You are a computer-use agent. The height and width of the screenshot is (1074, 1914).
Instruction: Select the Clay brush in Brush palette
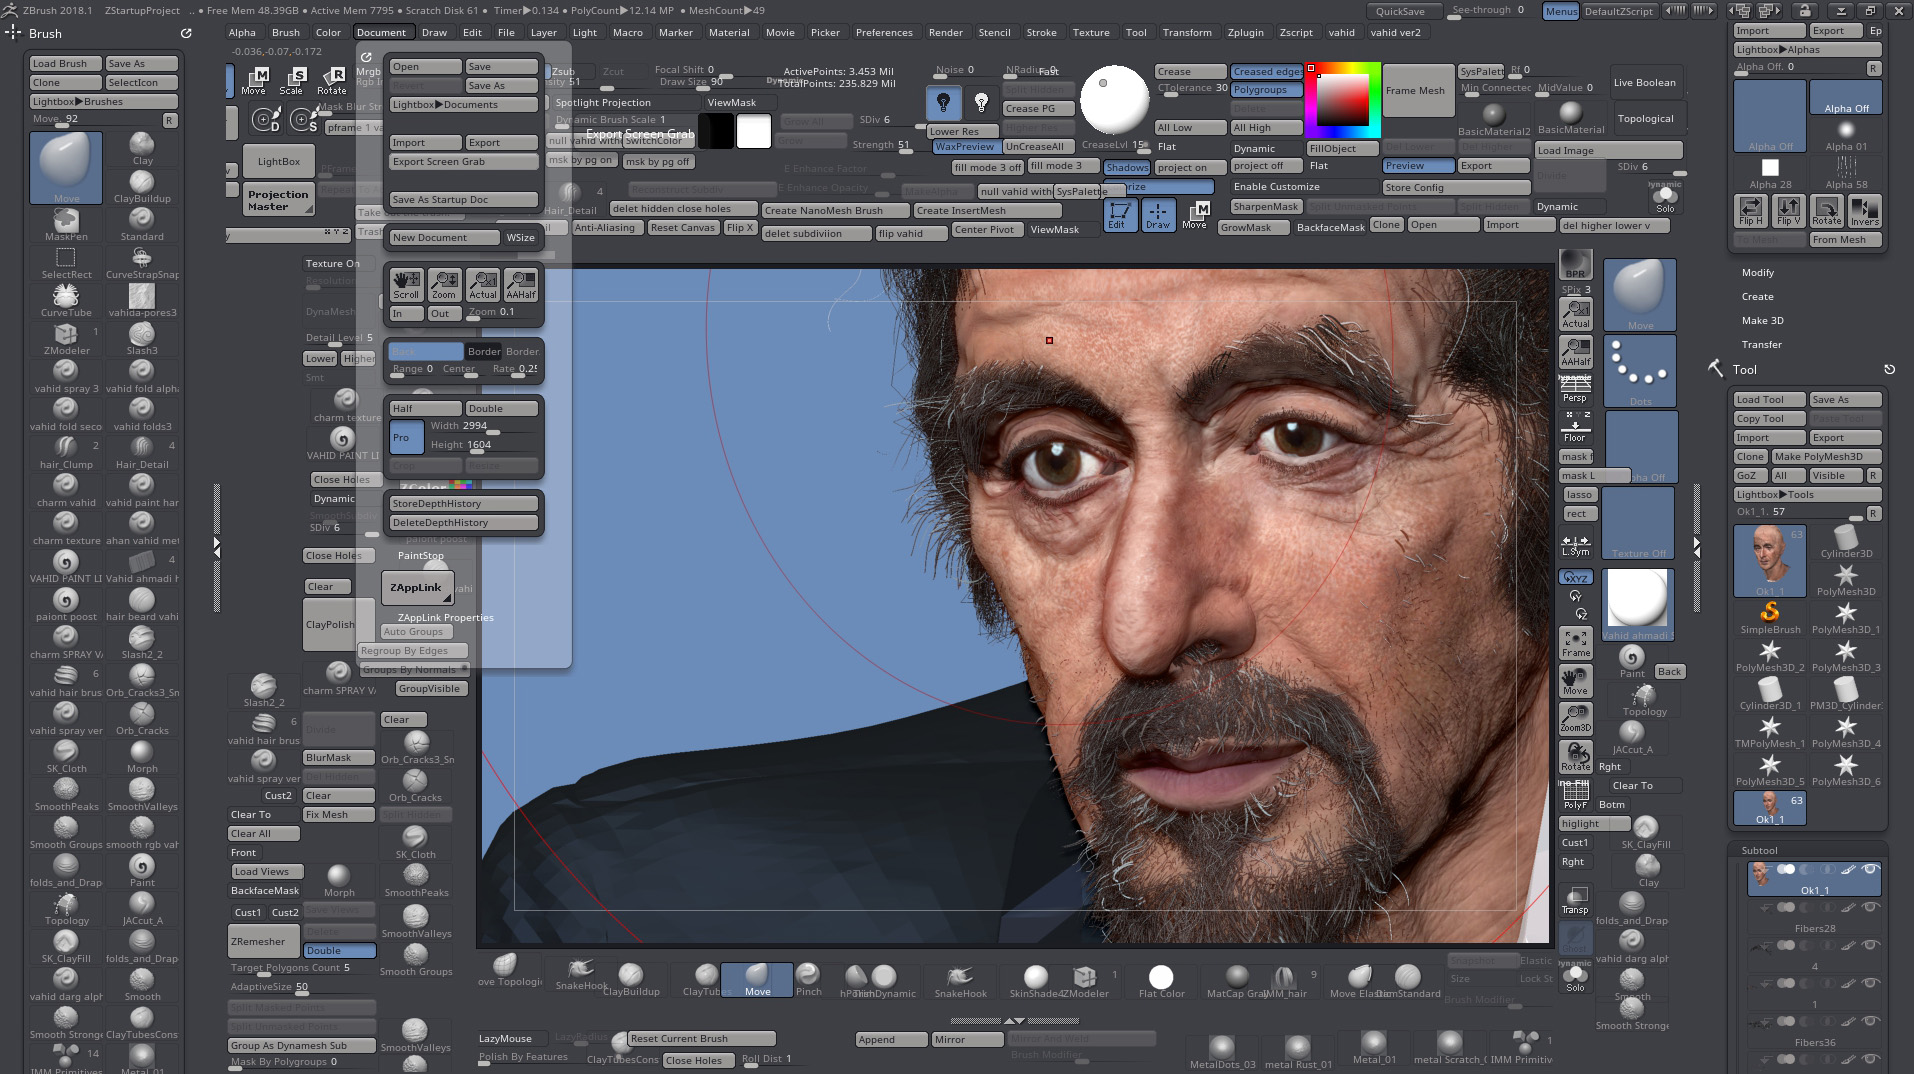point(142,148)
